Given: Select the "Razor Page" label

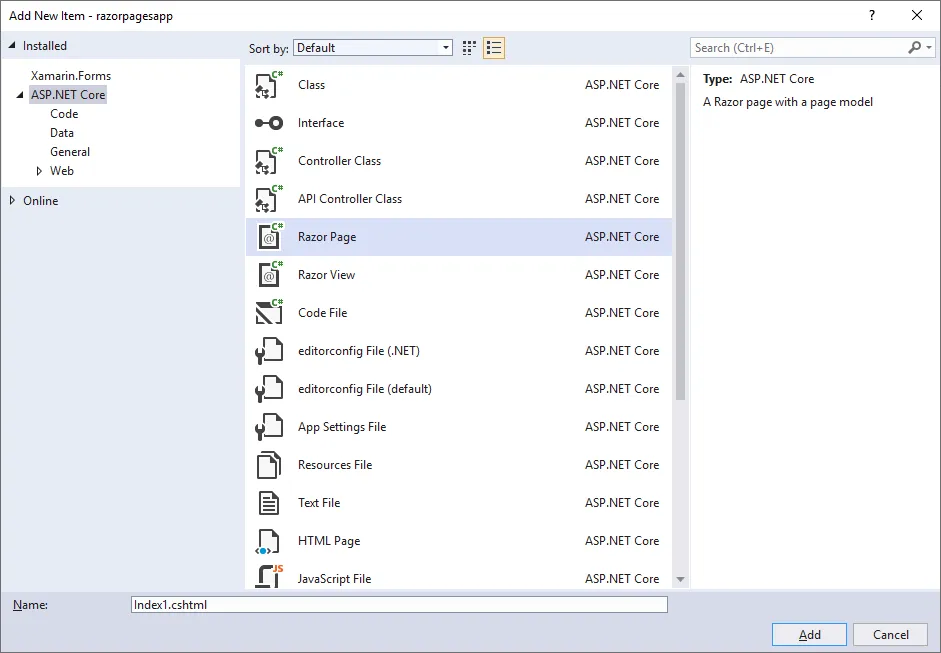Looking at the screenshot, I should coord(327,237).
